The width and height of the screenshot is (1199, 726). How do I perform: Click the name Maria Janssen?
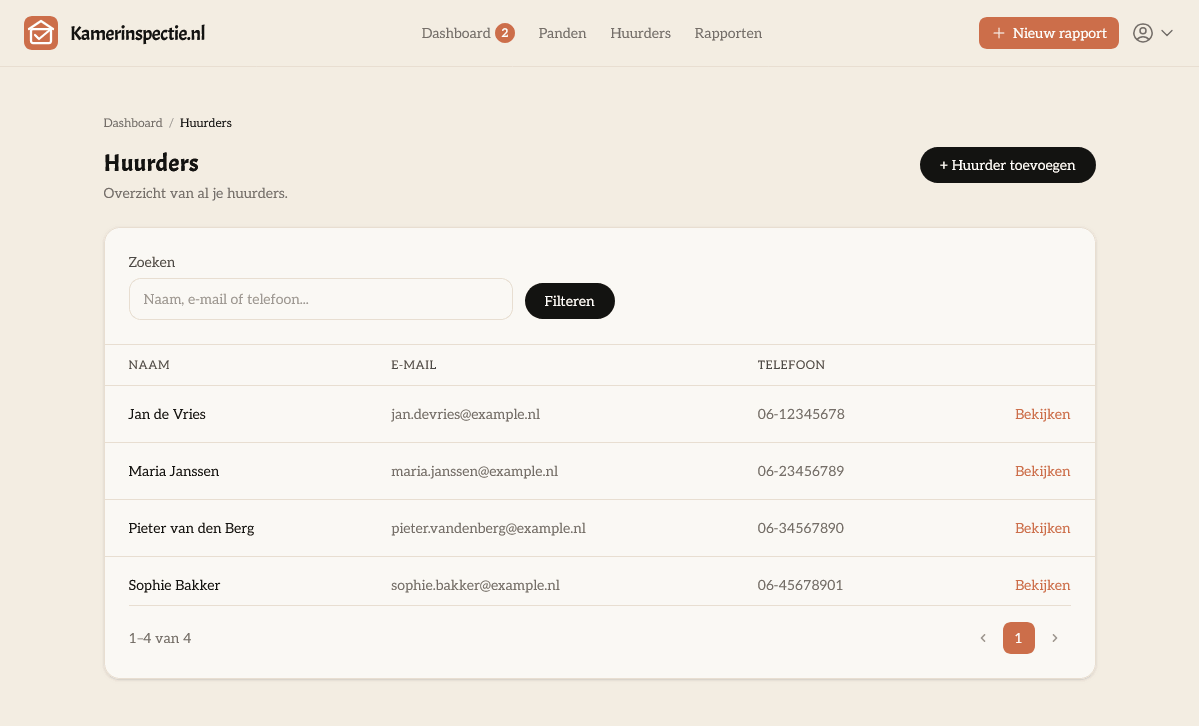coord(174,471)
